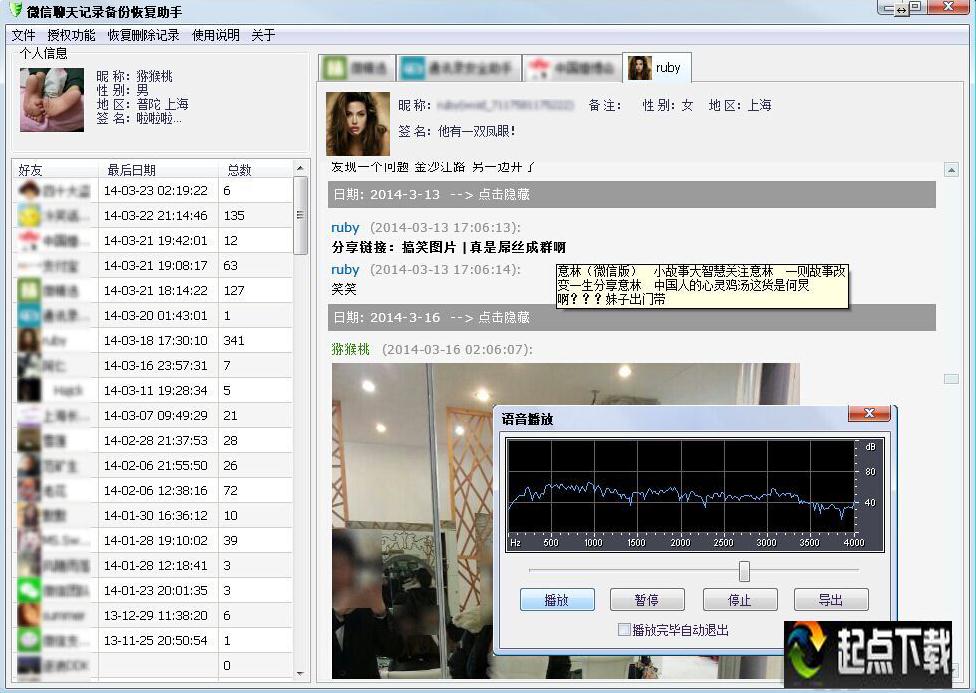976x693 pixels.
Task: Collapse the 2014-3-16 date section header
Action: pos(631,318)
